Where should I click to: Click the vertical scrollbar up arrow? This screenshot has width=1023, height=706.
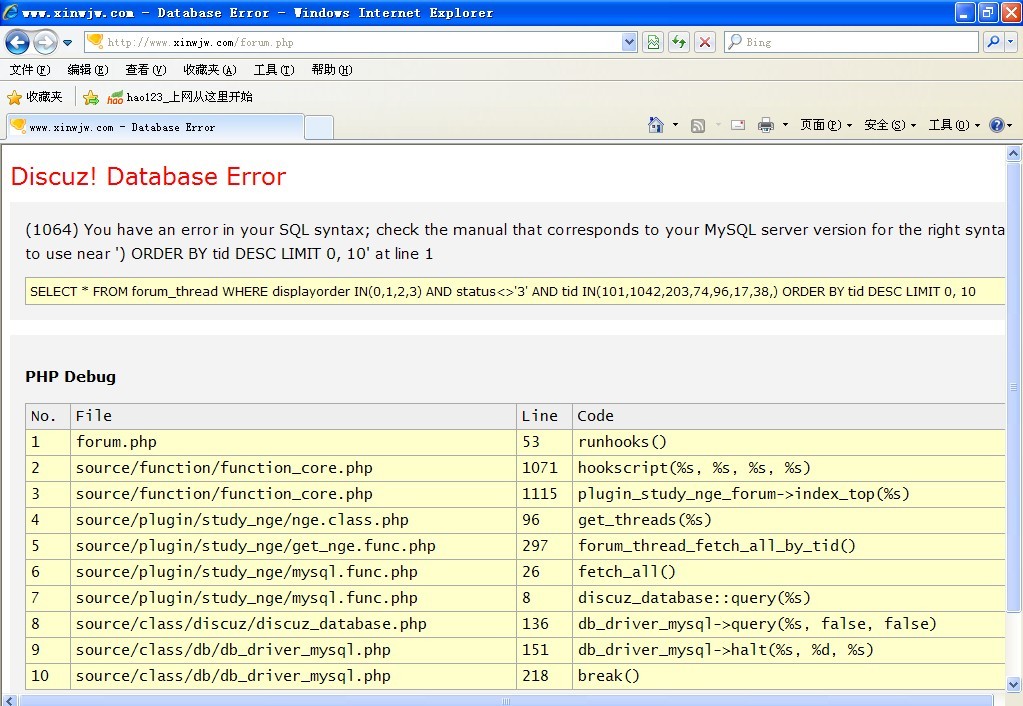pos(1013,153)
